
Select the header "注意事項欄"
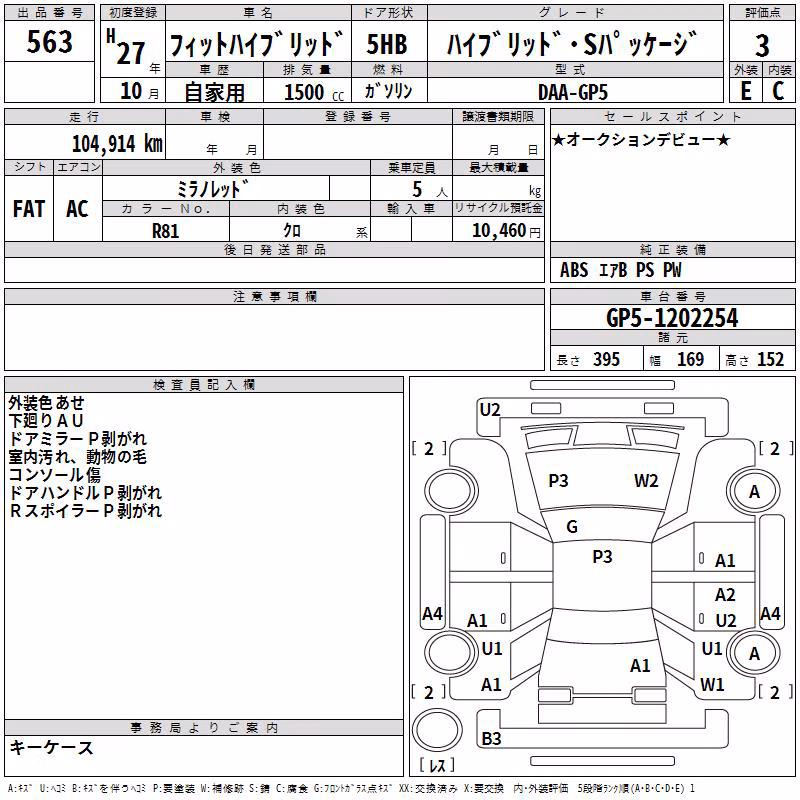tap(275, 296)
